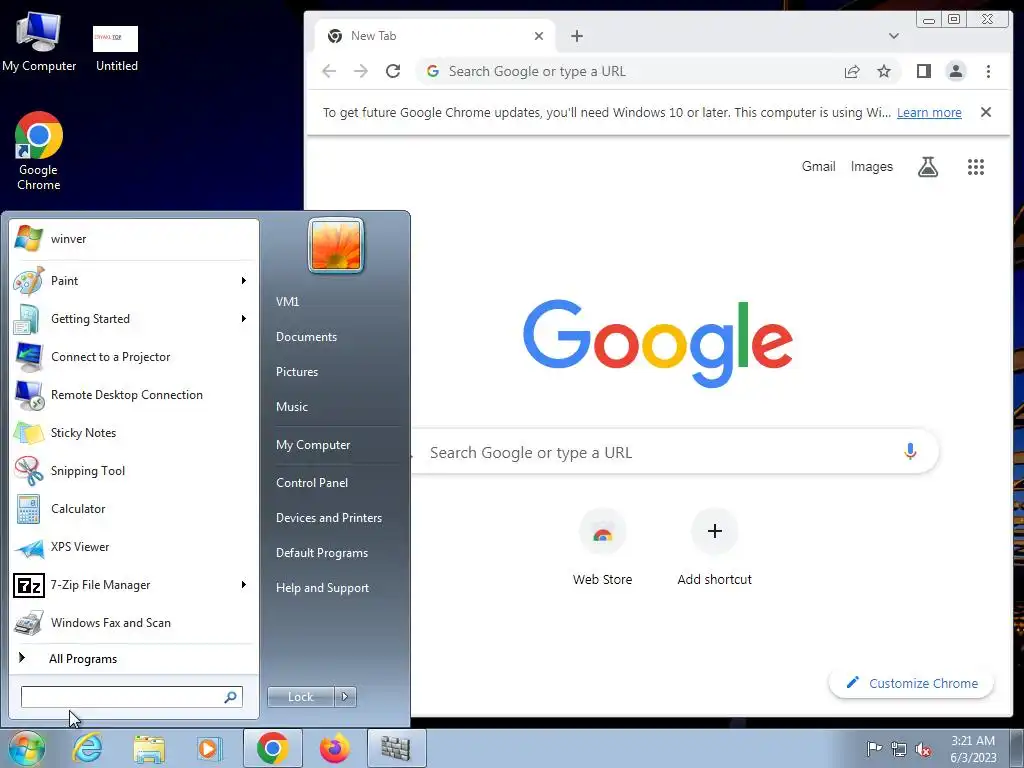Open Chrome profile avatar menu
Screen dimensions: 1024x768
tap(956, 71)
